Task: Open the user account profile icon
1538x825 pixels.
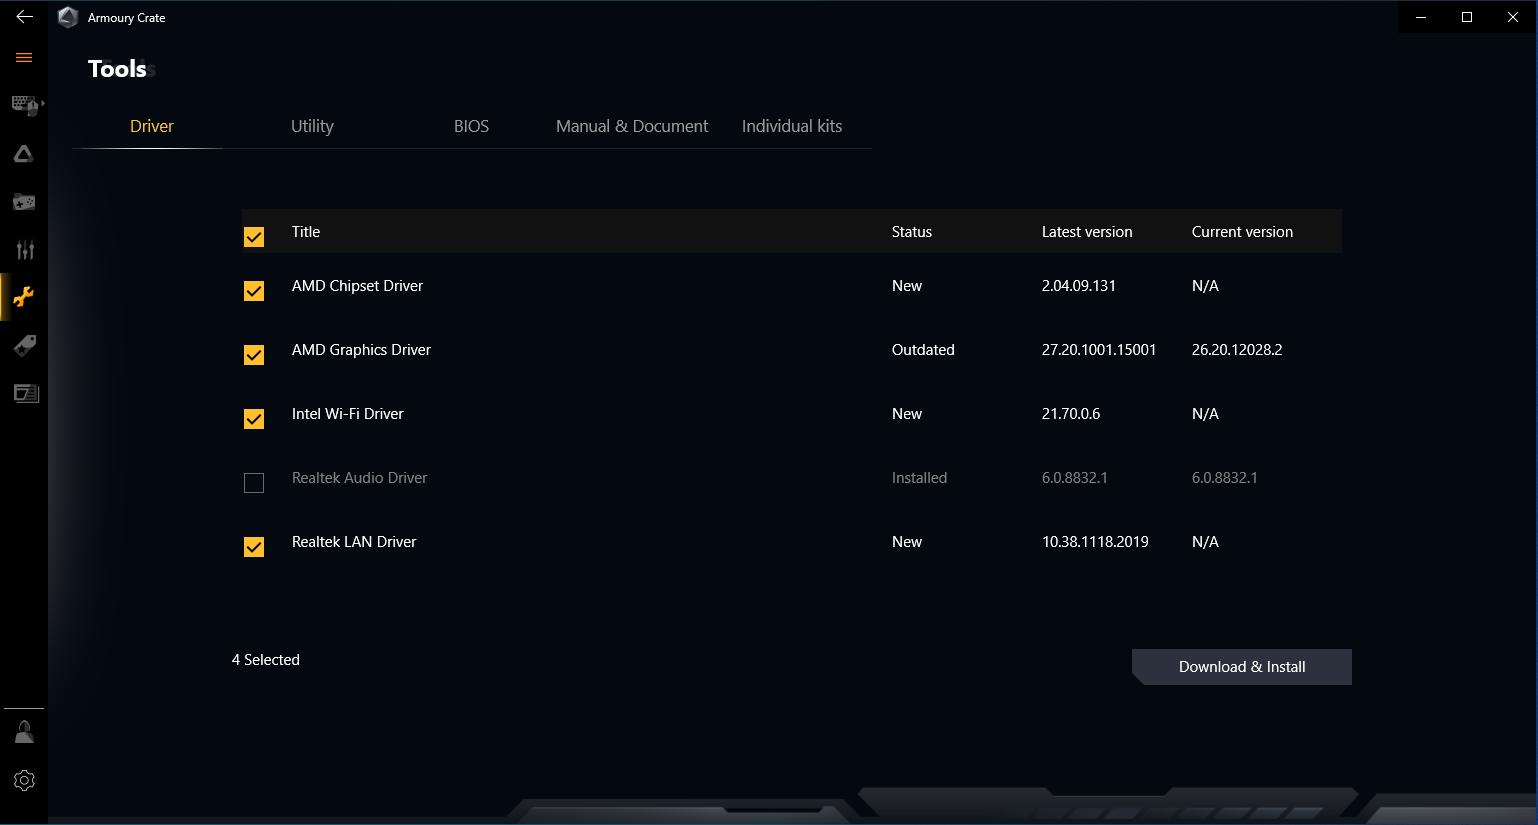Action: click(24, 733)
